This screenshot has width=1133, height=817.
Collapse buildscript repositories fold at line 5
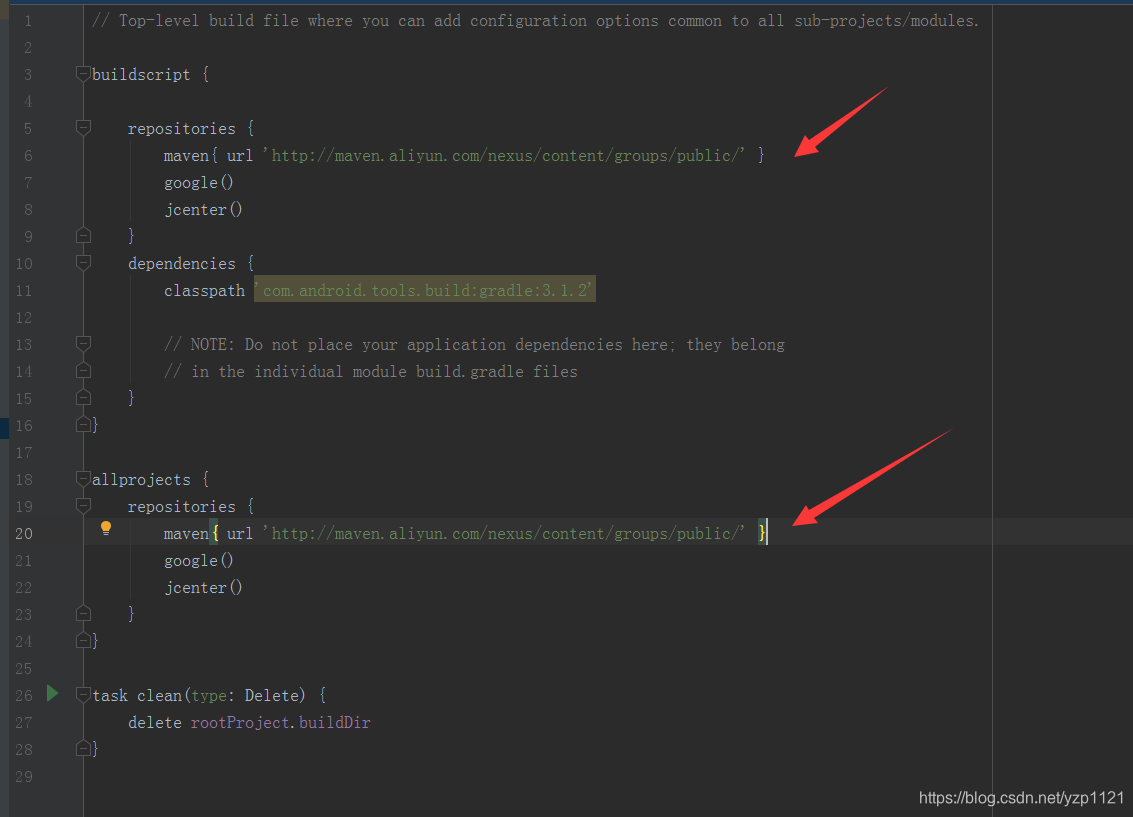coord(83,128)
